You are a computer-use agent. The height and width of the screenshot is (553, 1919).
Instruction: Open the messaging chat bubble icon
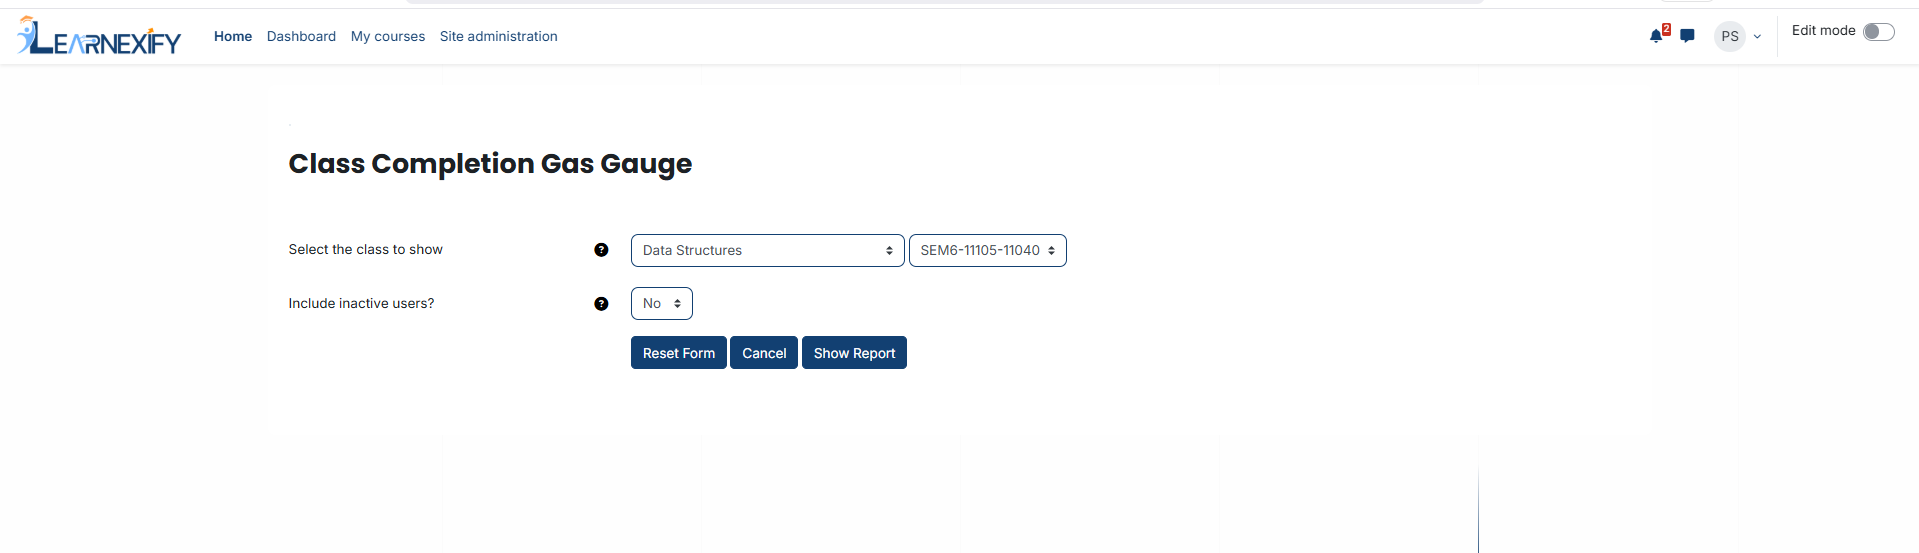(1688, 36)
